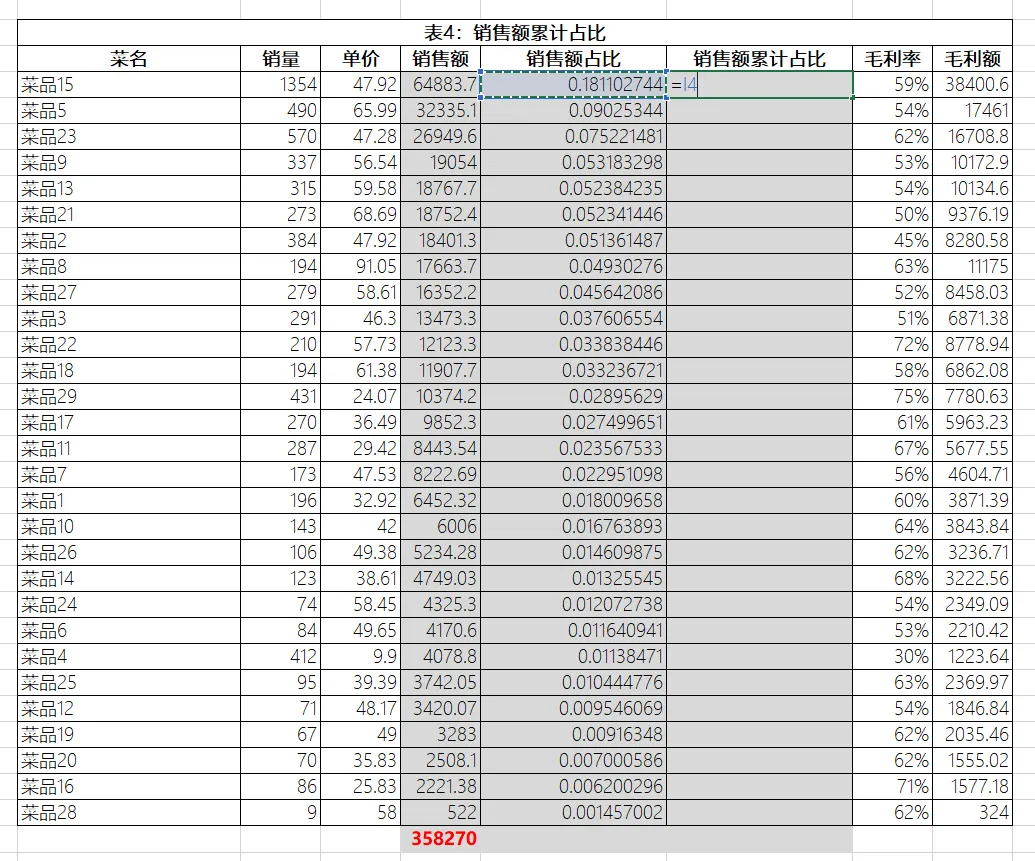Select the quantity cell 412
Viewport: 1035px width, 861px height.
coord(281,656)
